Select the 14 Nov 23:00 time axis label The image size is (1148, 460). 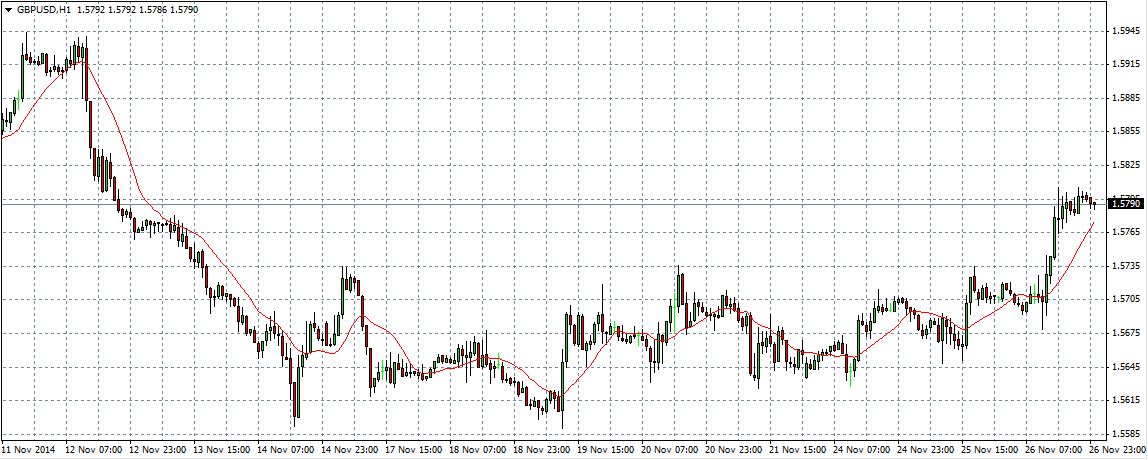[x=349, y=451]
